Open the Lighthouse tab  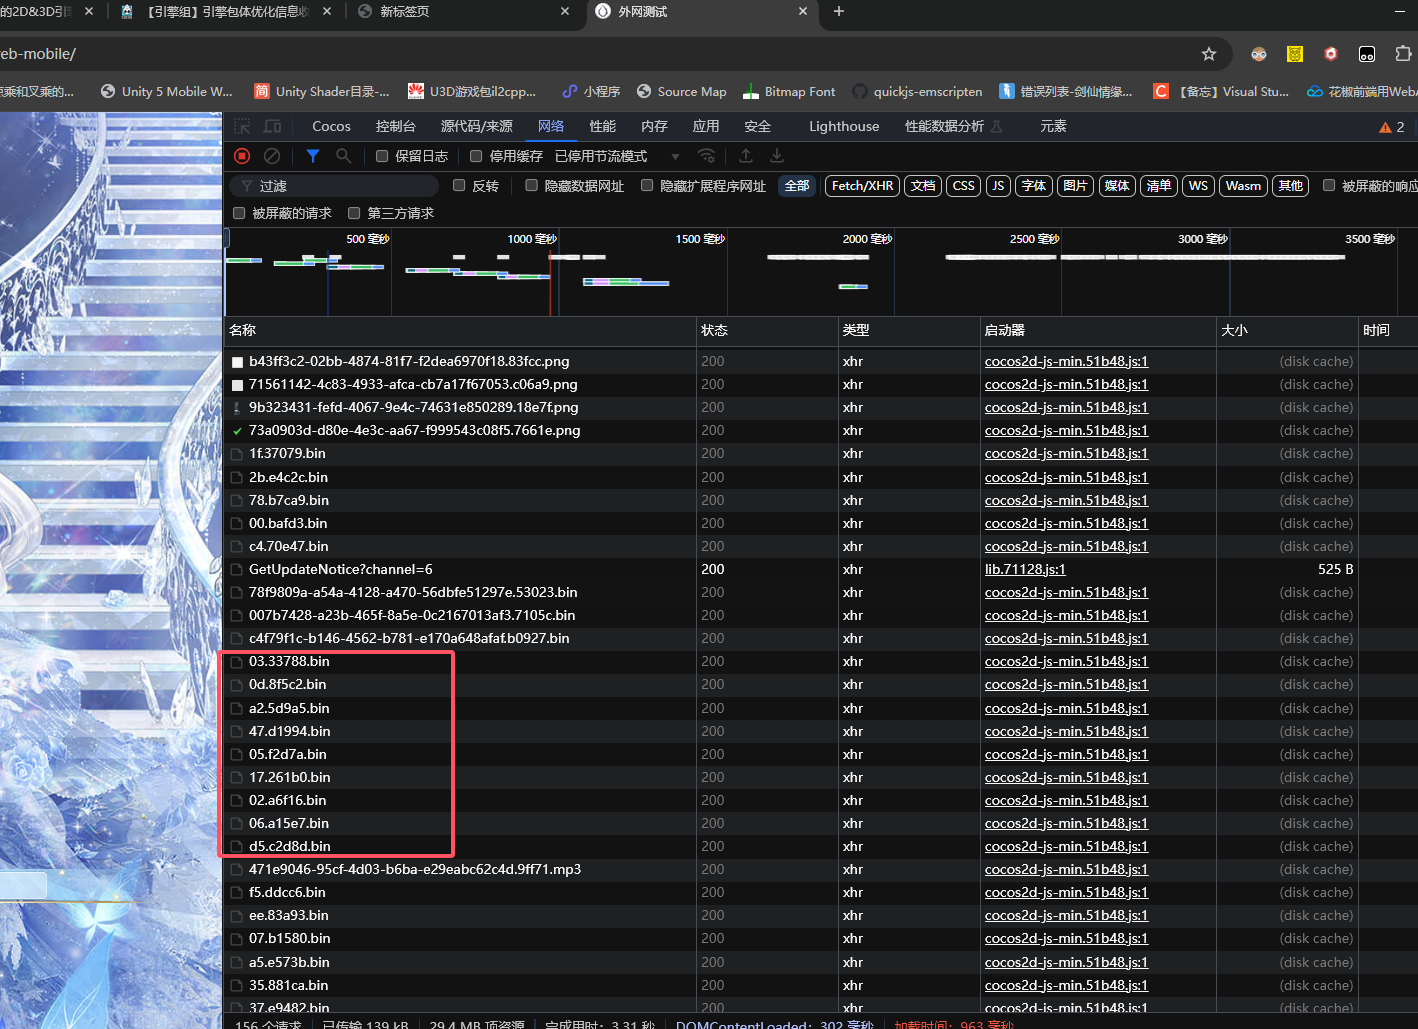[x=844, y=127]
